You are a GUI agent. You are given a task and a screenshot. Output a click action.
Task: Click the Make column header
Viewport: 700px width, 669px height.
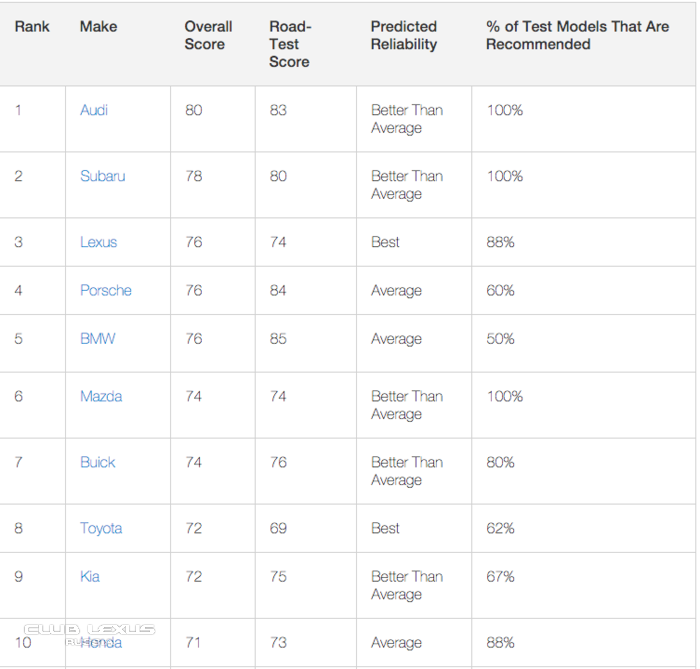pyautogui.click(x=98, y=27)
